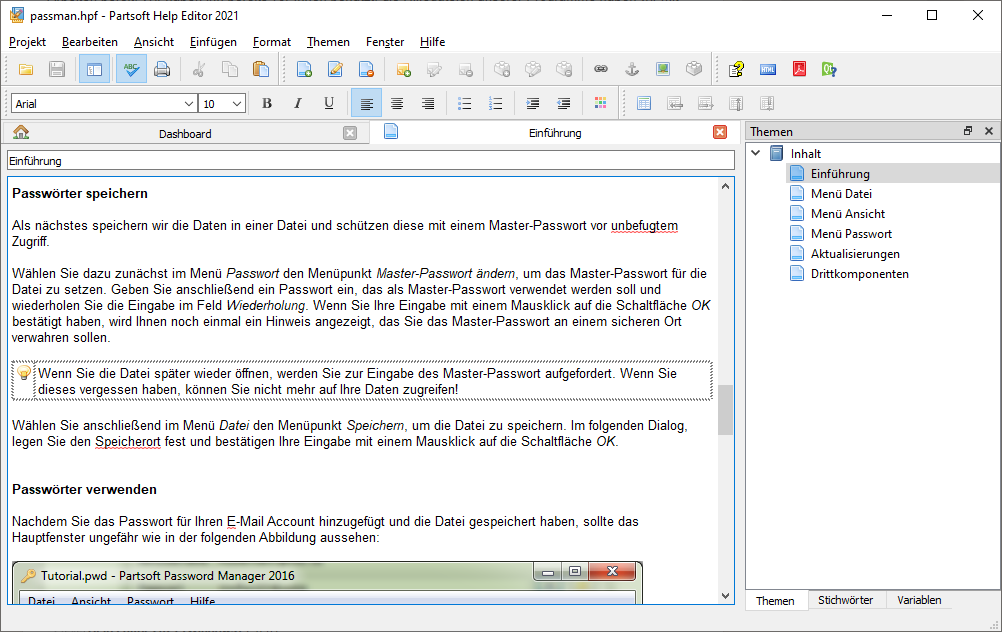Toggle the spell check ABC button
The width and height of the screenshot is (1002, 632).
pyautogui.click(x=131, y=69)
